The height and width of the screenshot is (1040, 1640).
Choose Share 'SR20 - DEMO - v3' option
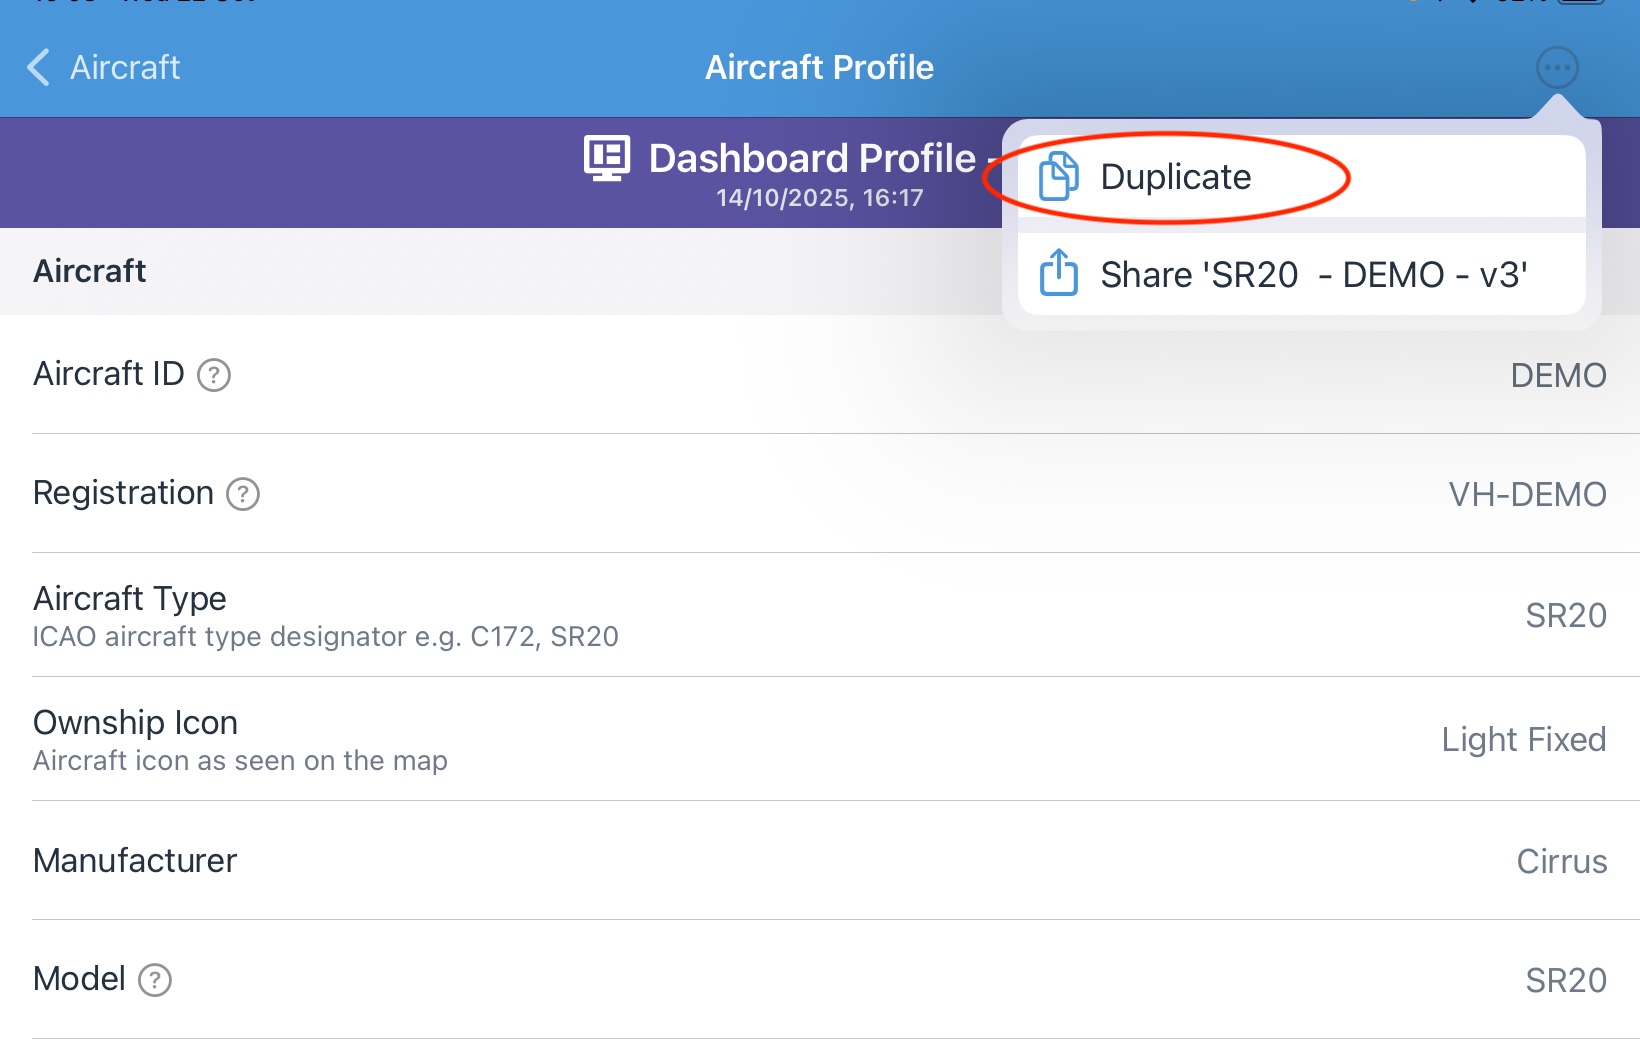(x=1314, y=274)
